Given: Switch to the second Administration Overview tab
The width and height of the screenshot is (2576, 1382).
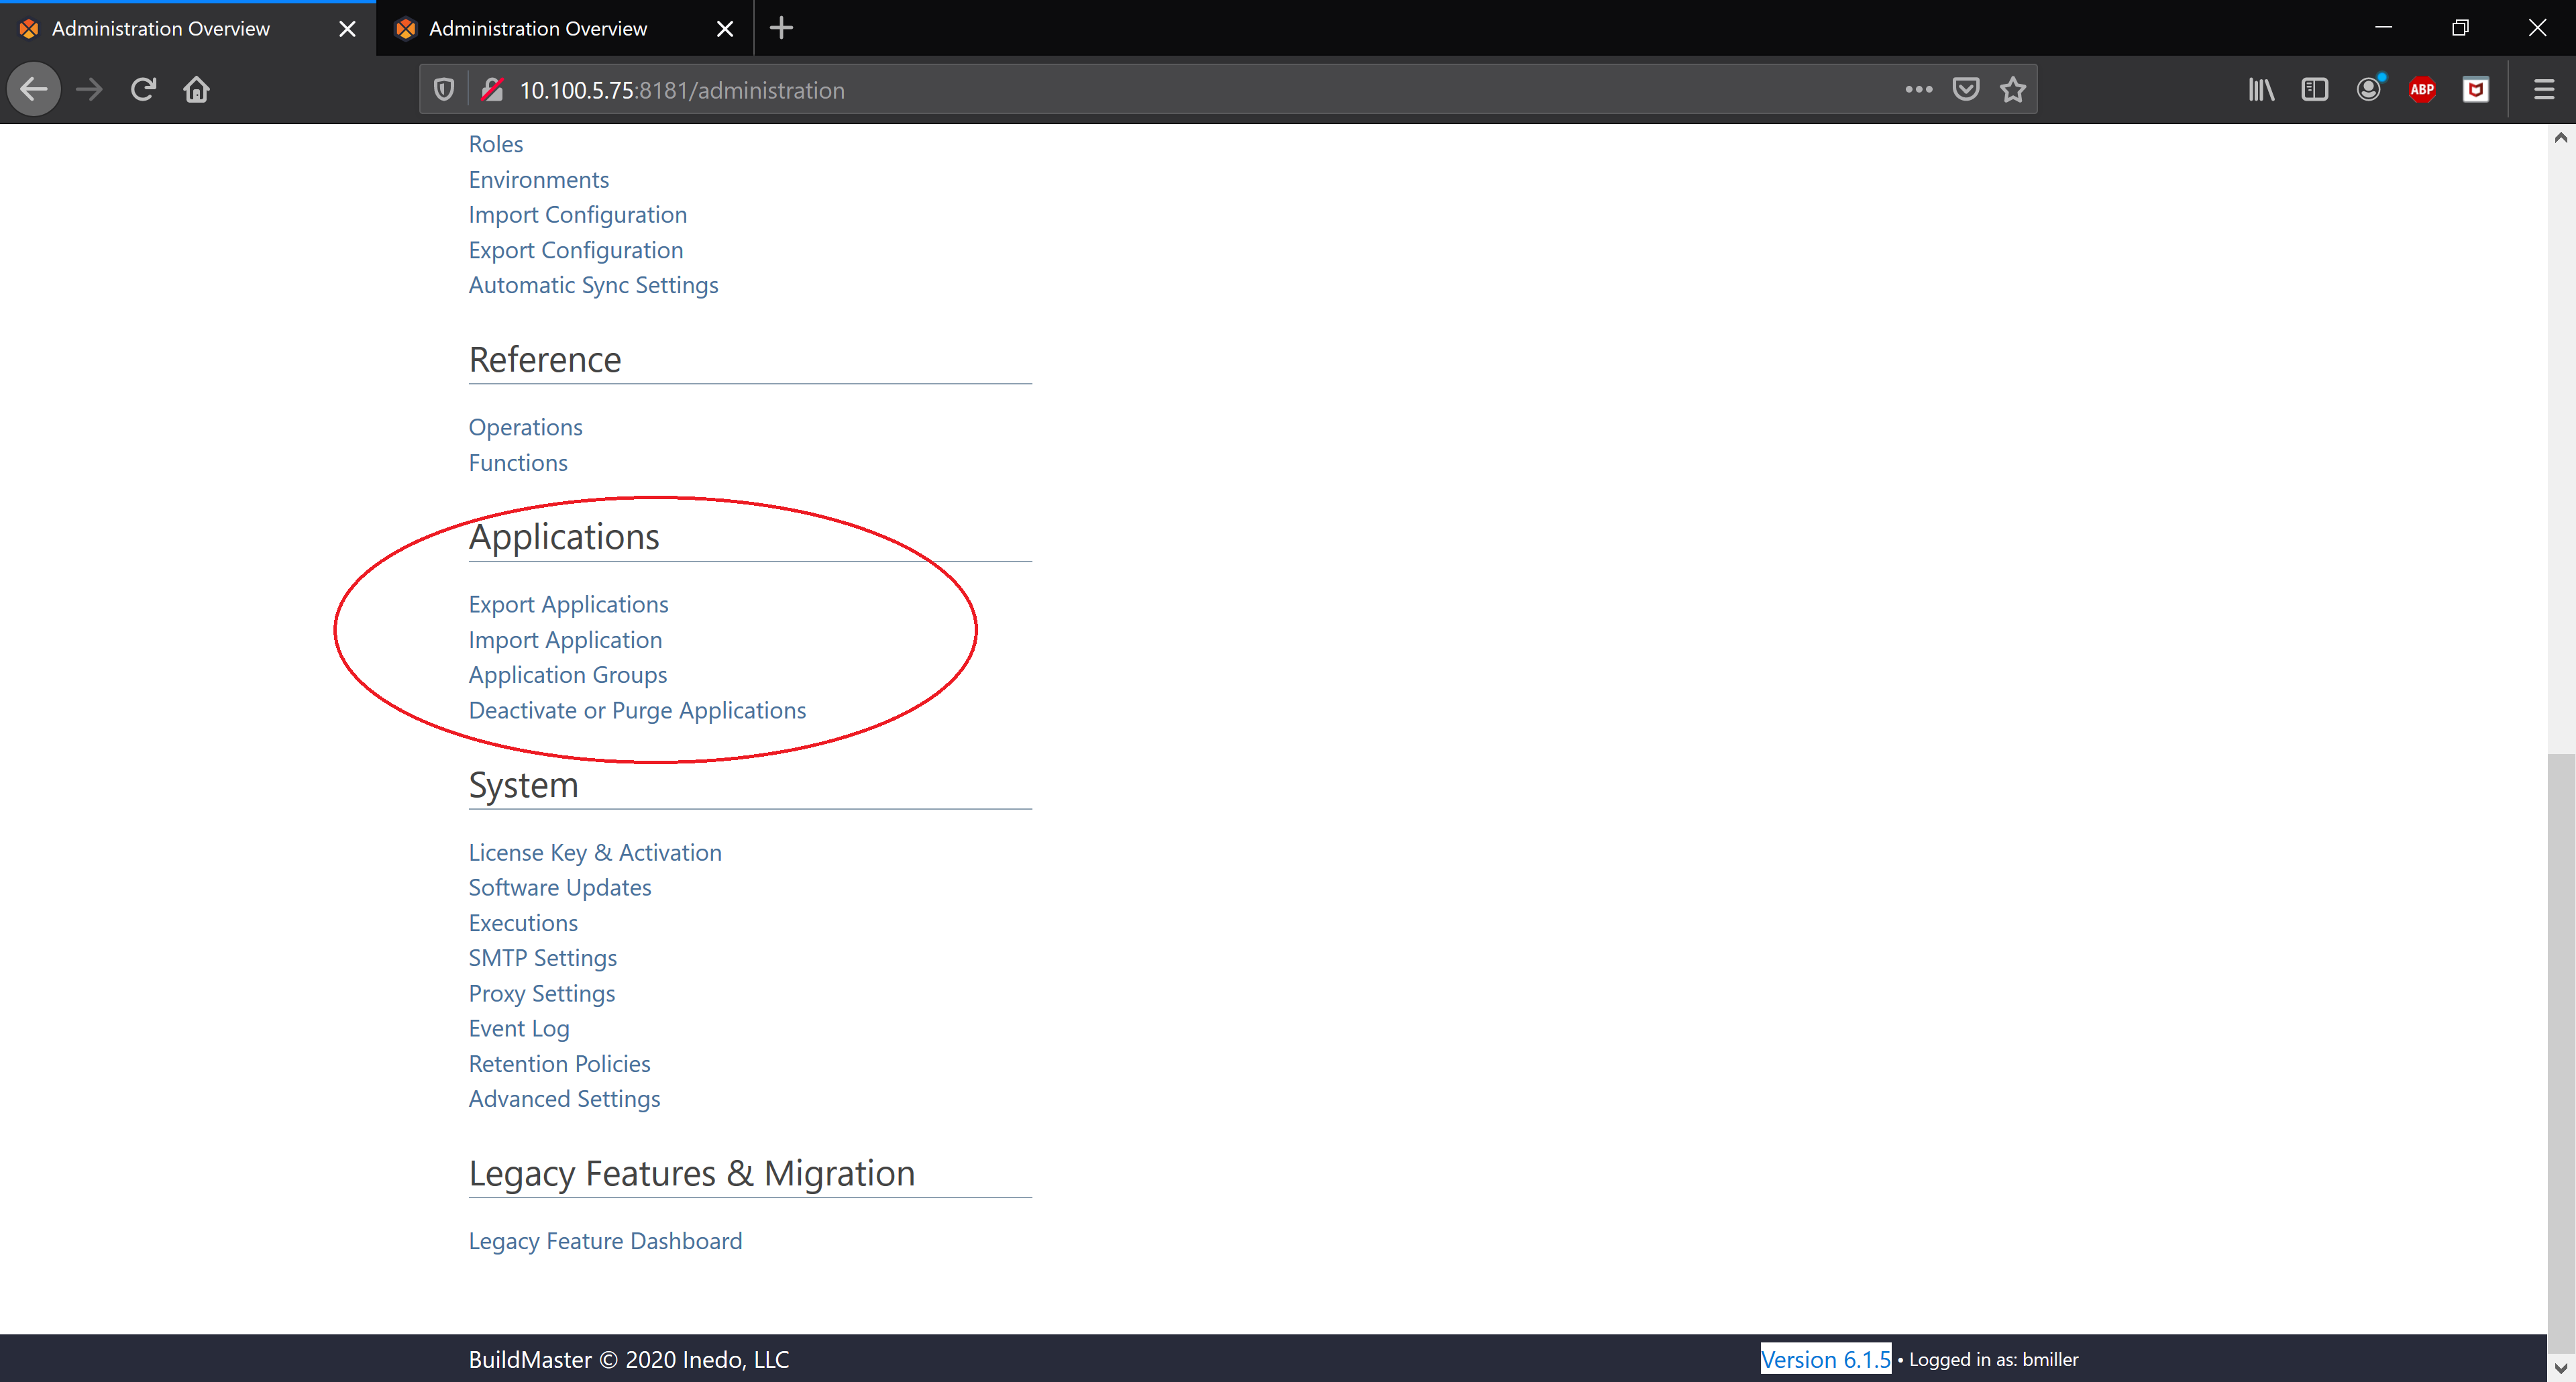Looking at the screenshot, I should coord(565,28).
